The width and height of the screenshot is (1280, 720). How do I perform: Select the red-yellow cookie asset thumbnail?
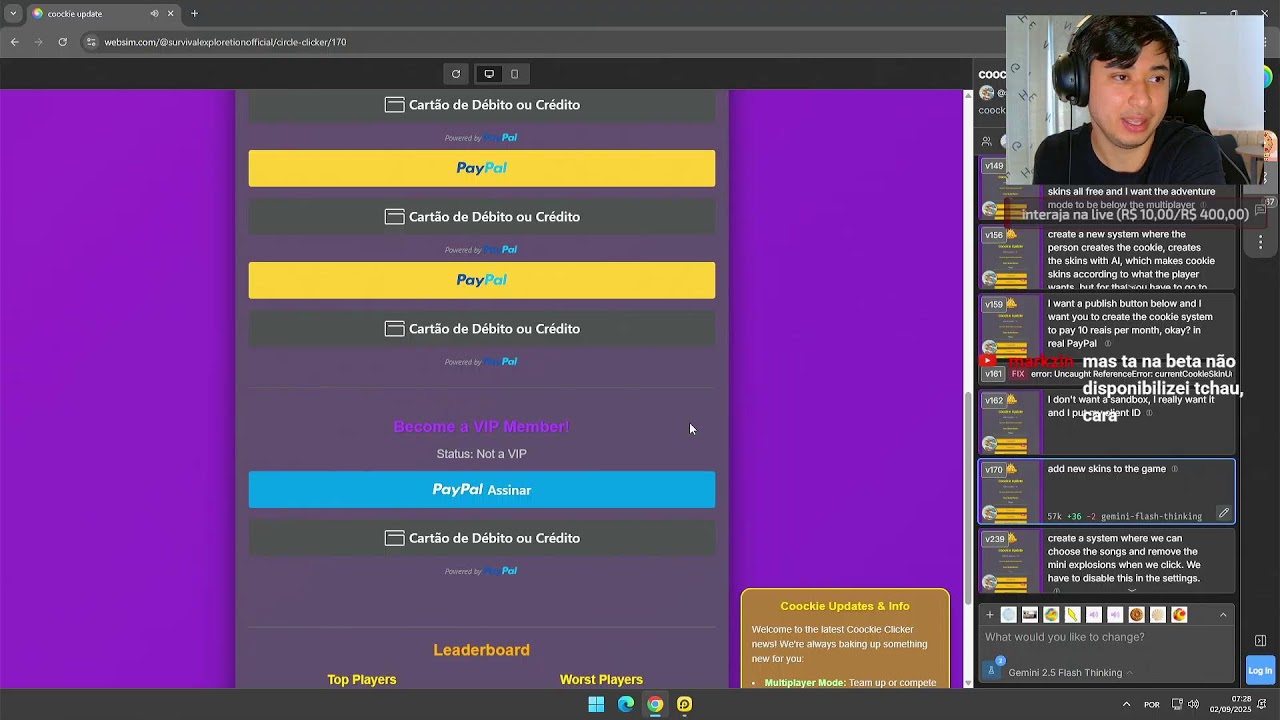[1179, 615]
